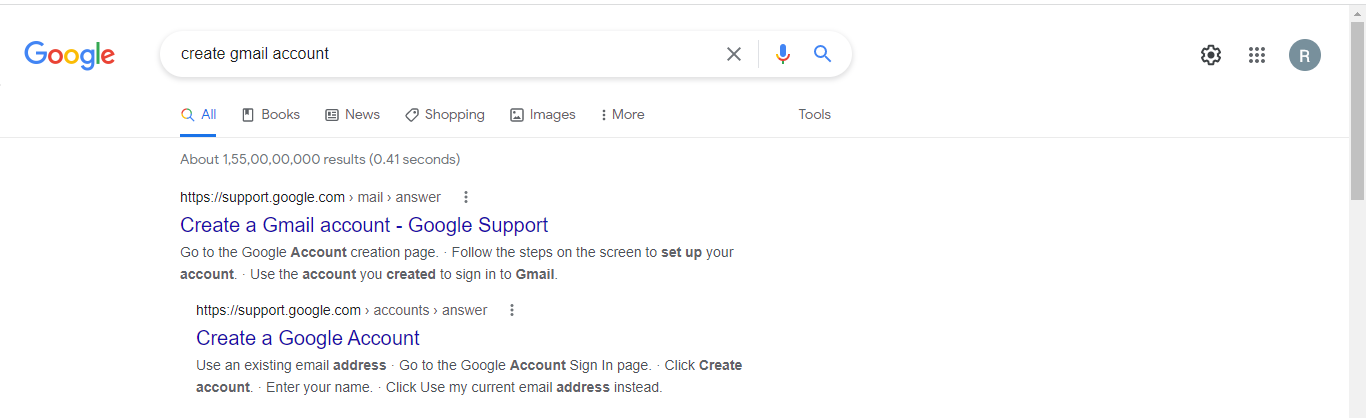This screenshot has height=418, width=1366.
Task: Switch to the Shopping tab
Action: tap(445, 115)
